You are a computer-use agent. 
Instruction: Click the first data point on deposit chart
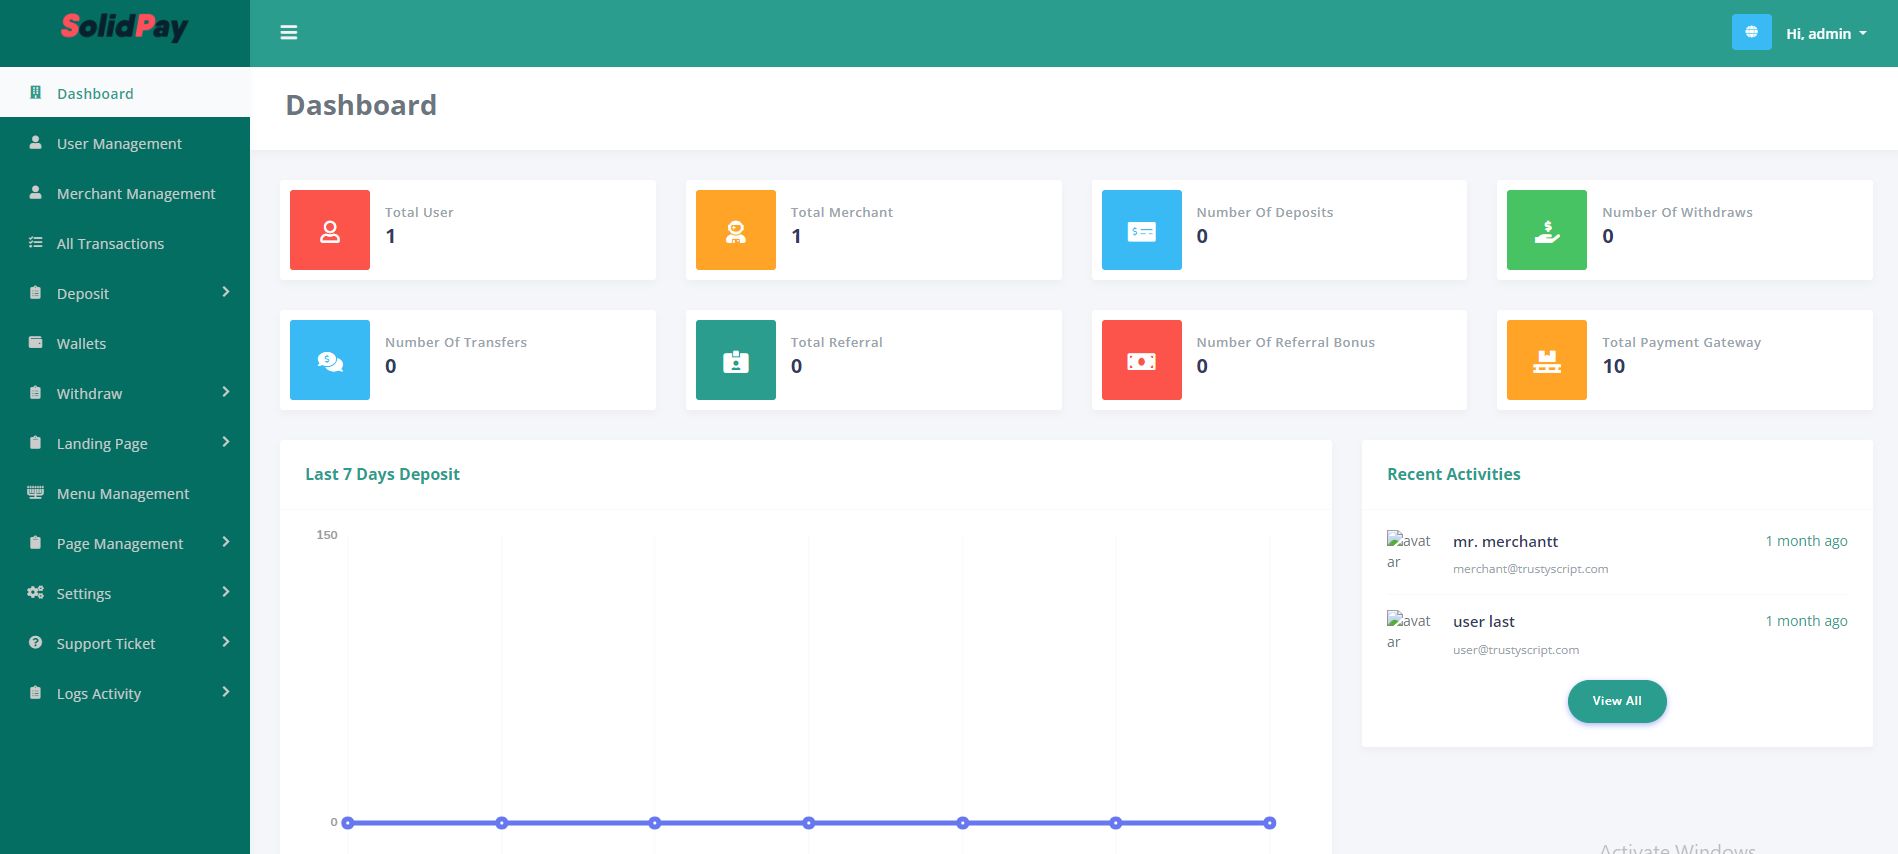(348, 823)
